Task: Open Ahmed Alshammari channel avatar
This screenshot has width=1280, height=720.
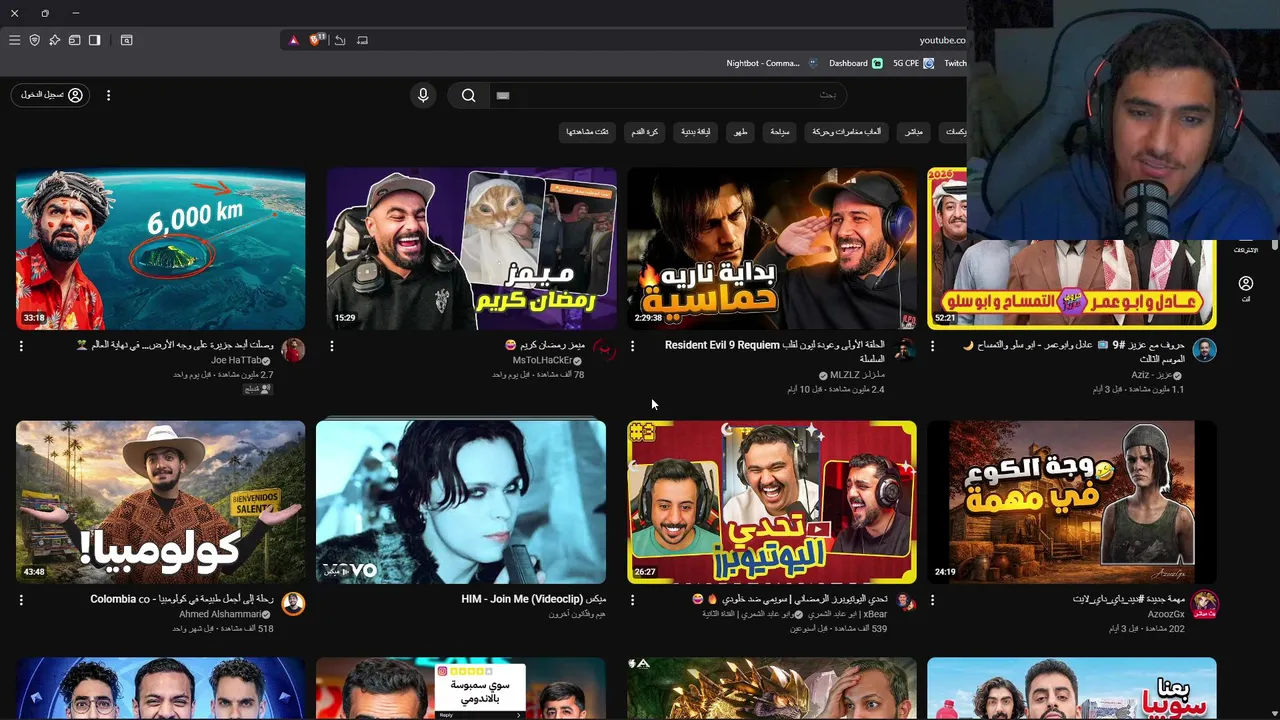Action: click(293, 603)
